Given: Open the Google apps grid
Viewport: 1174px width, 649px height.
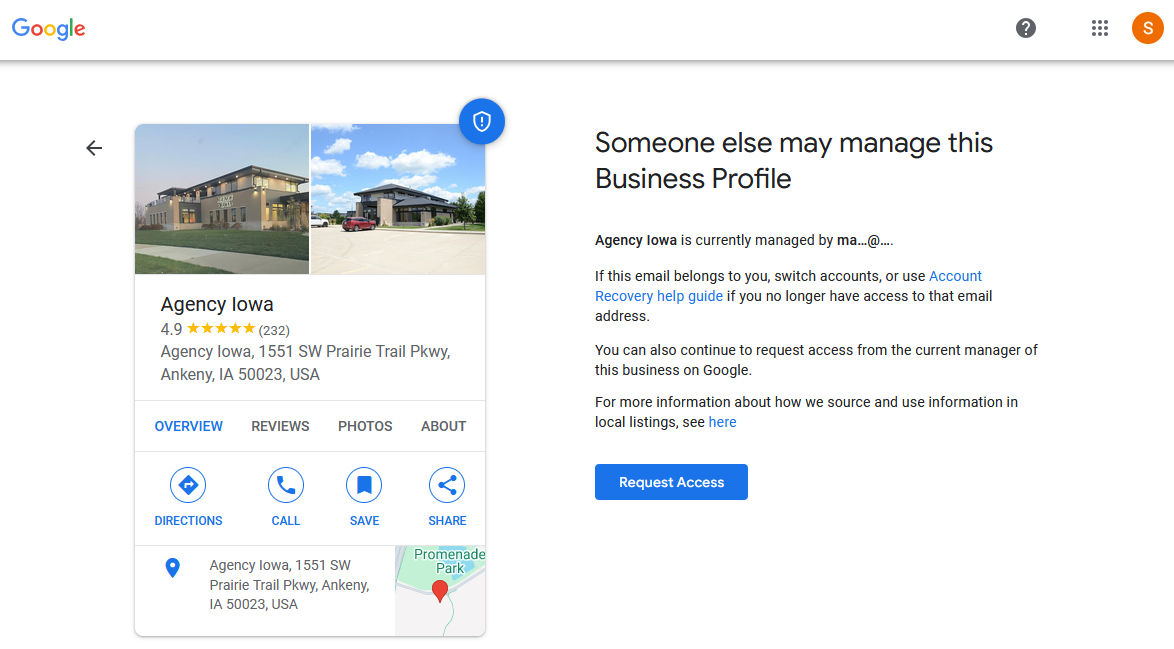Looking at the screenshot, I should coord(1099,28).
